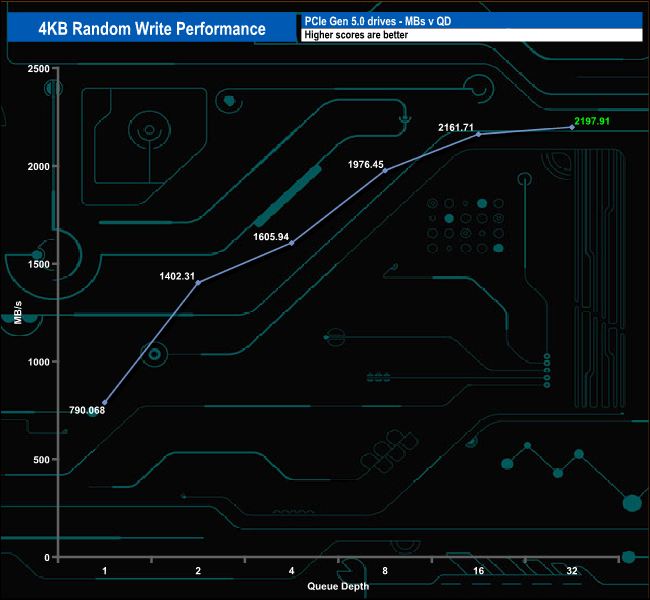The width and height of the screenshot is (650, 600).
Task: Click the 2161.71 data label
Action: click(x=456, y=127)
